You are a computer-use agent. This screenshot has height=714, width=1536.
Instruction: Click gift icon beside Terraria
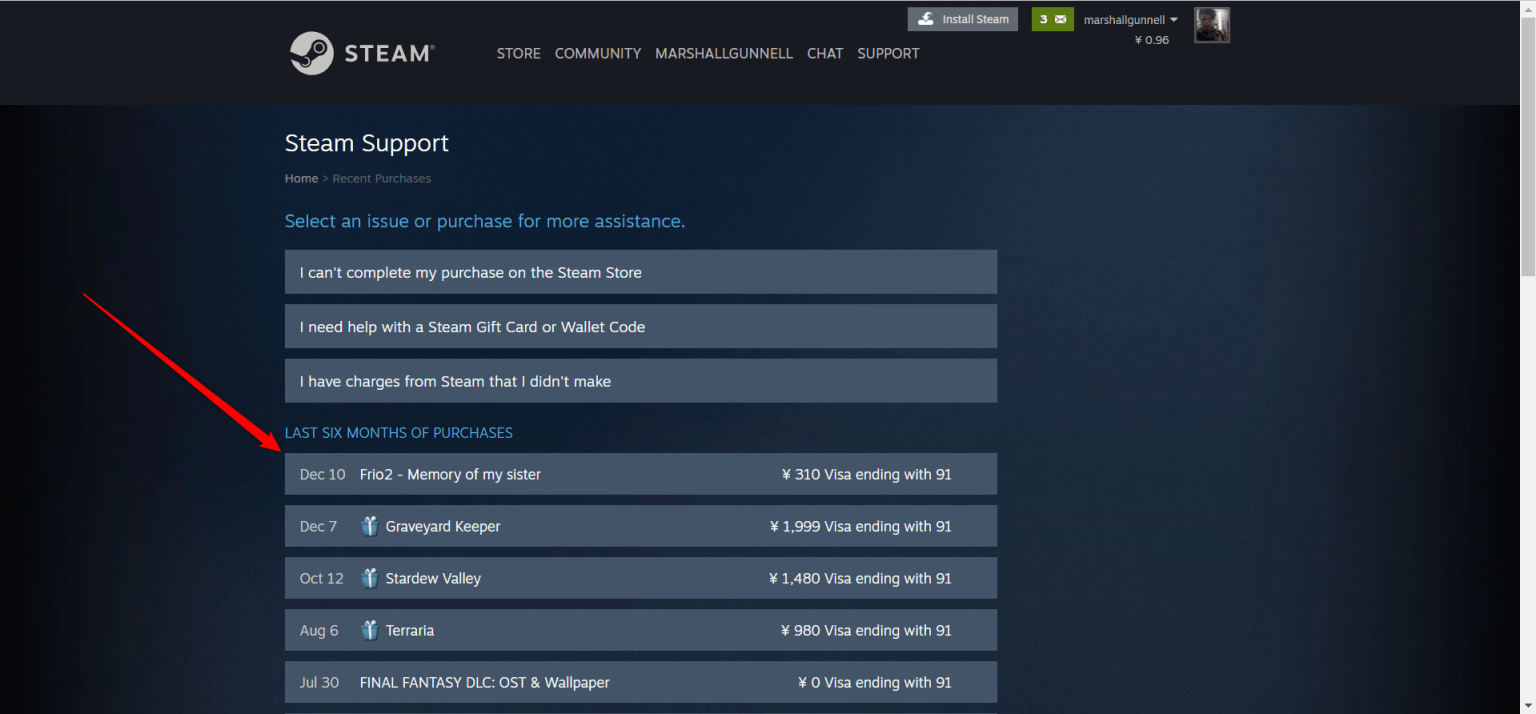pyautogui.click(x=370, y=630)
